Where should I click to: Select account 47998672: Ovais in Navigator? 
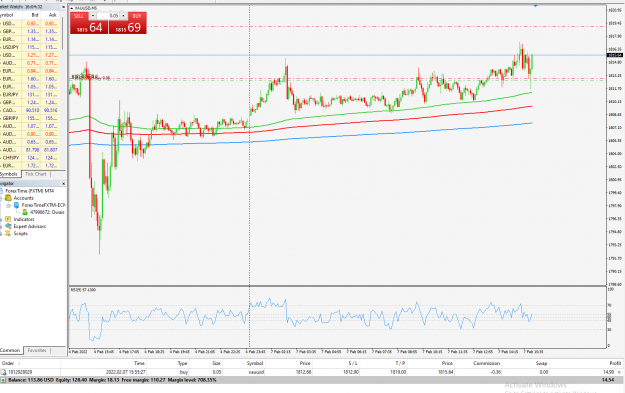pos(47,212)
